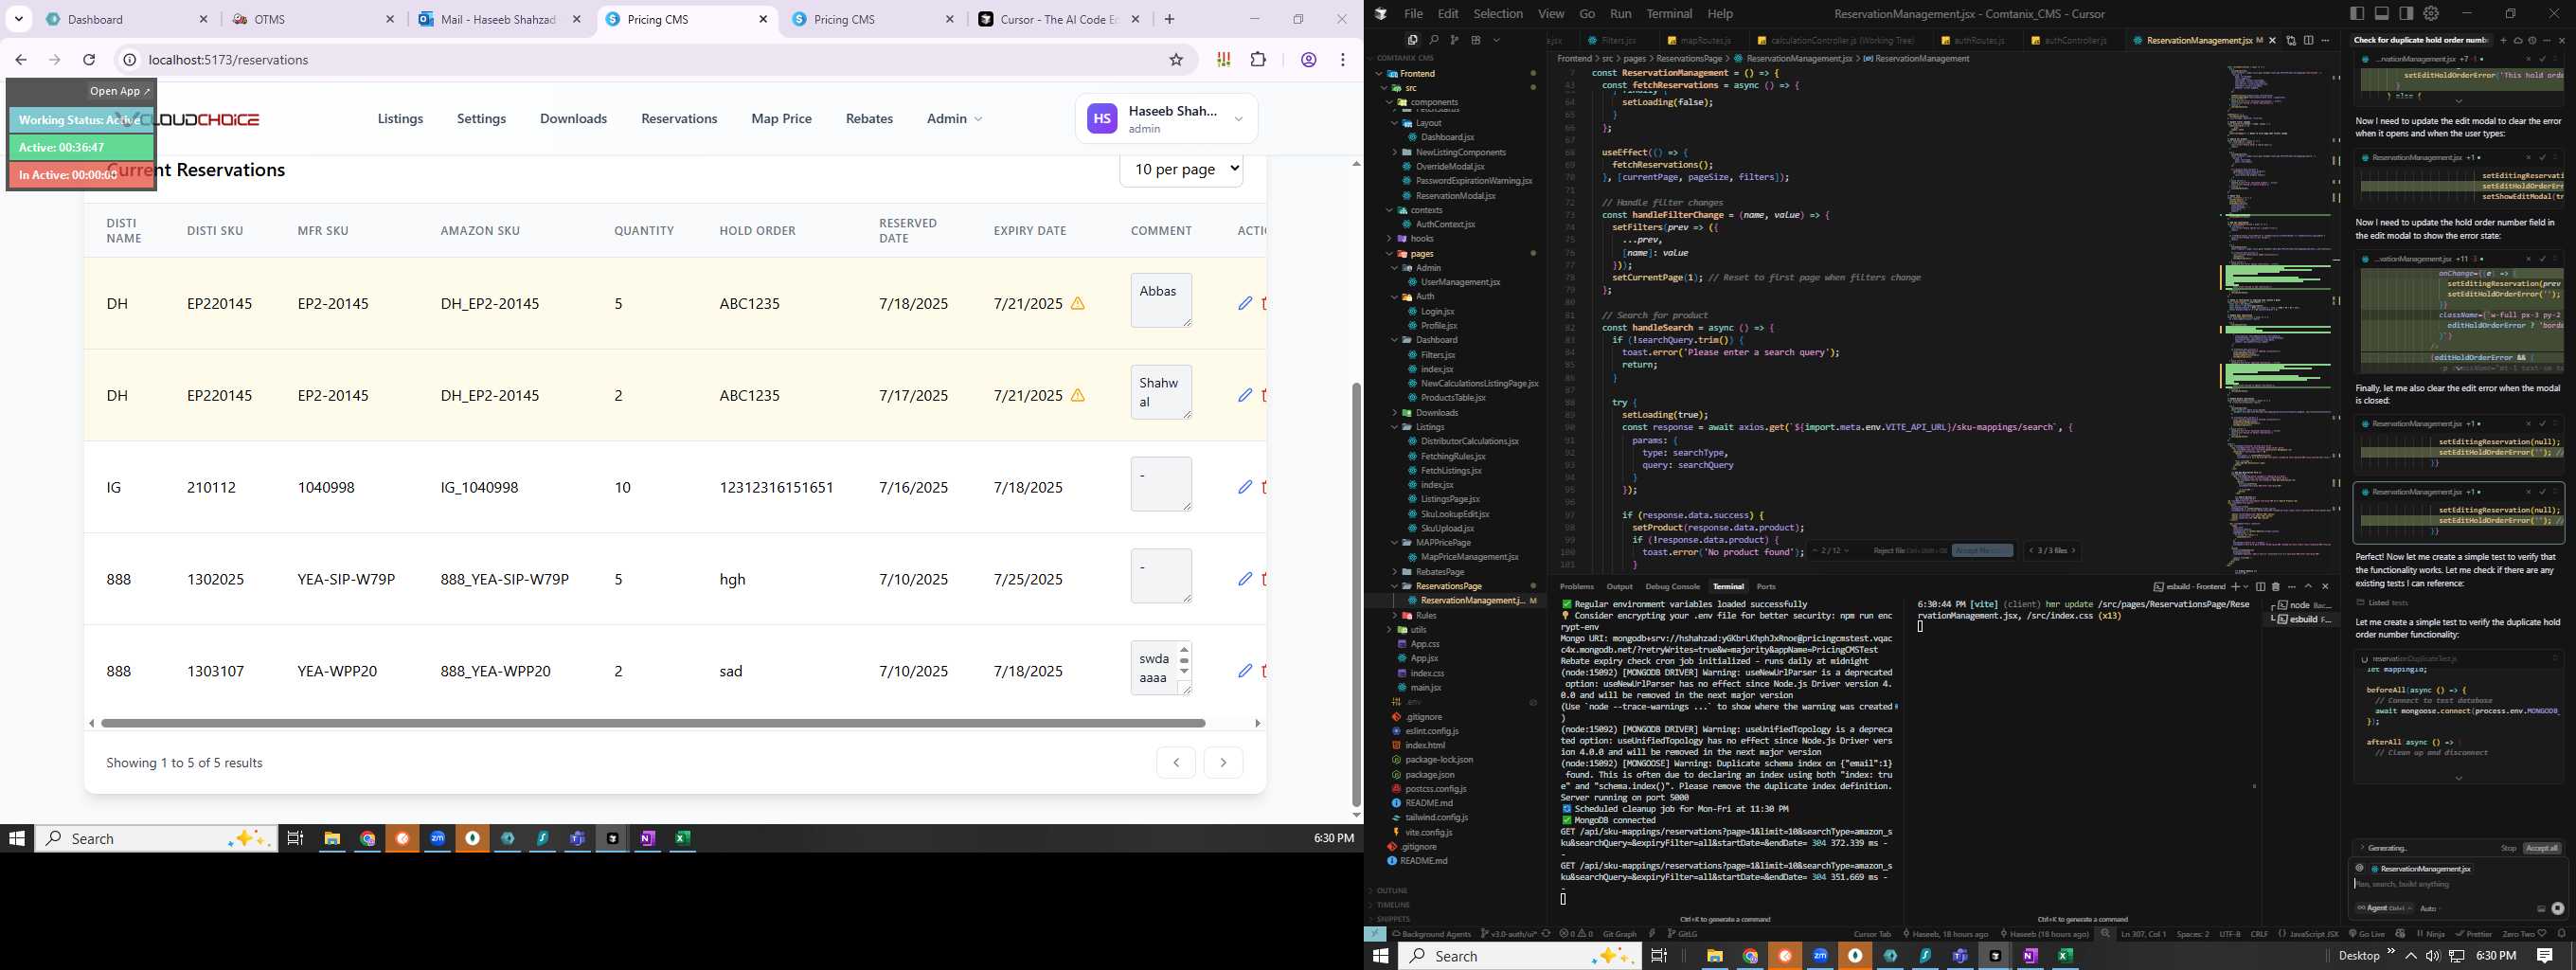Open Excel from the upper Windows taskbar
The image size is (2576, 970).
pyautogui.click(x=683, y=838)
